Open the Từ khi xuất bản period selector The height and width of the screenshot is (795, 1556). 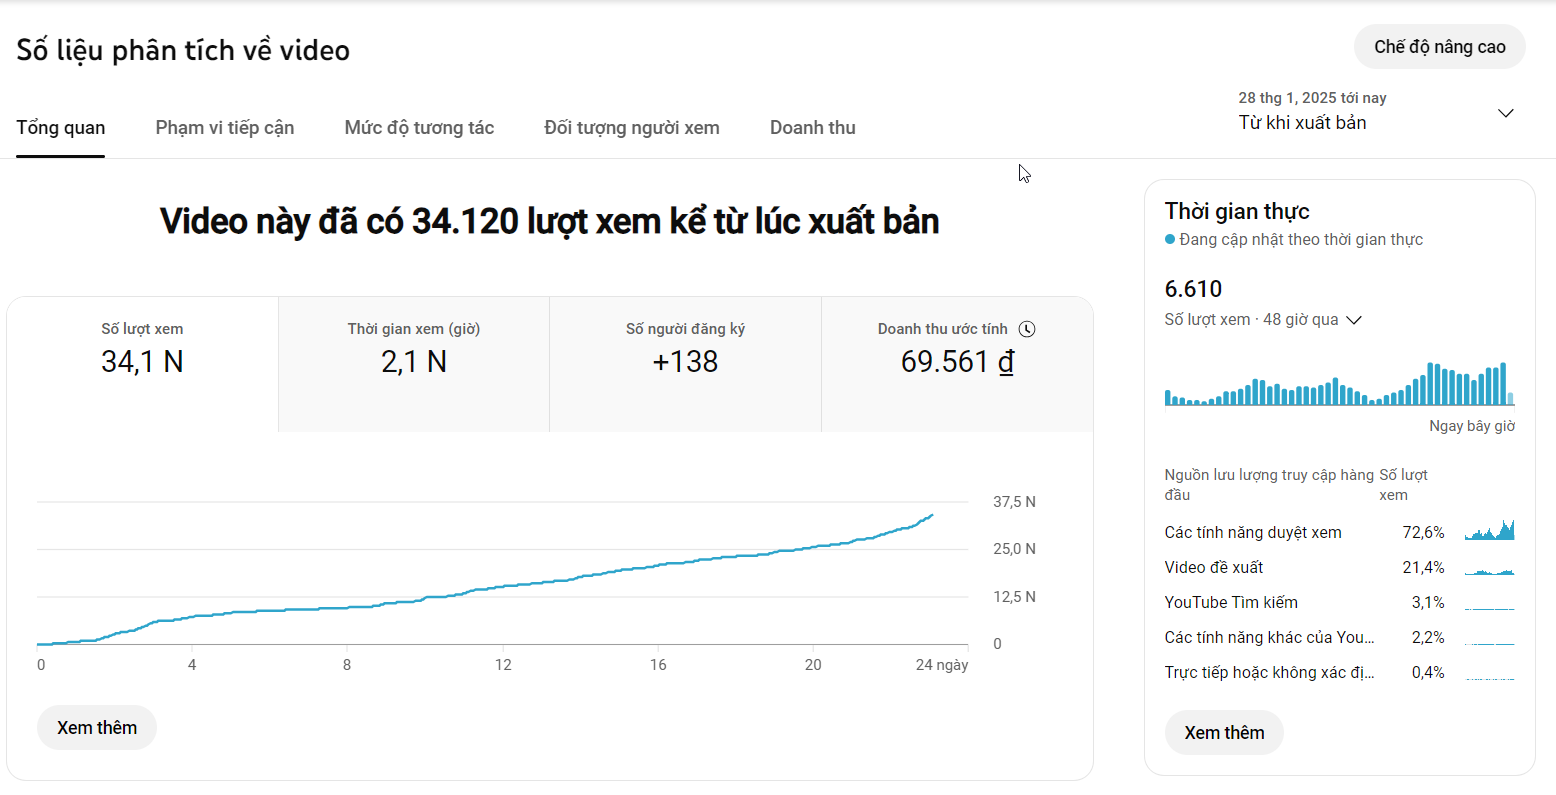pyautogui.click(x=1302, y=122)
